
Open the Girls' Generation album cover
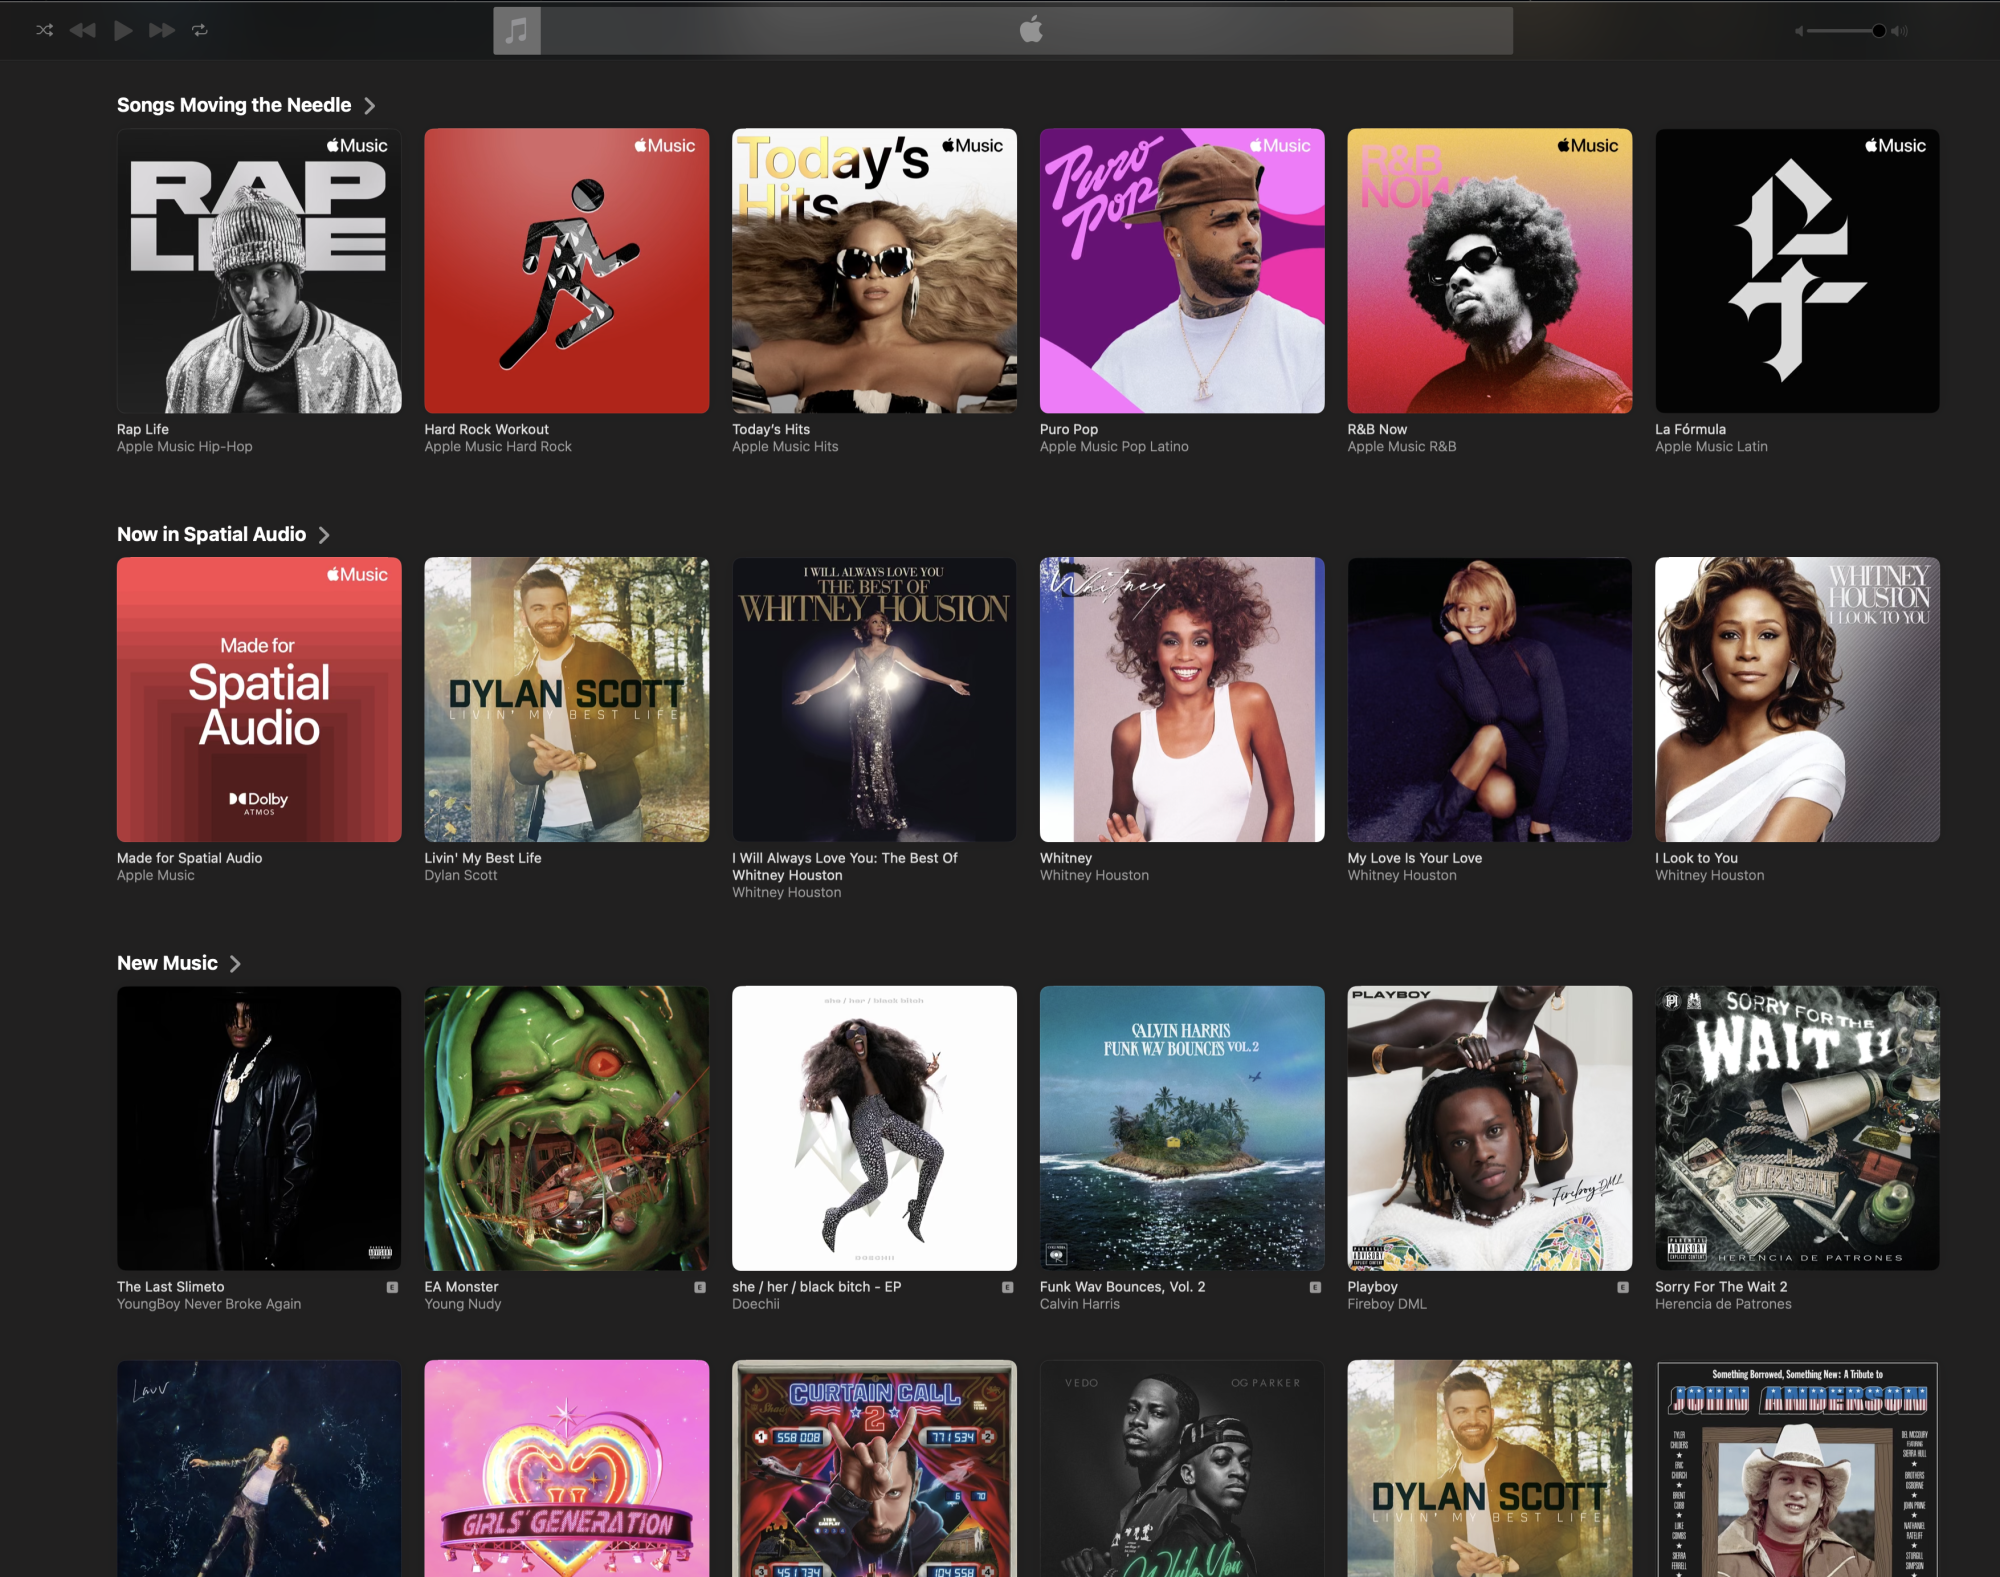pos(567,1469)
